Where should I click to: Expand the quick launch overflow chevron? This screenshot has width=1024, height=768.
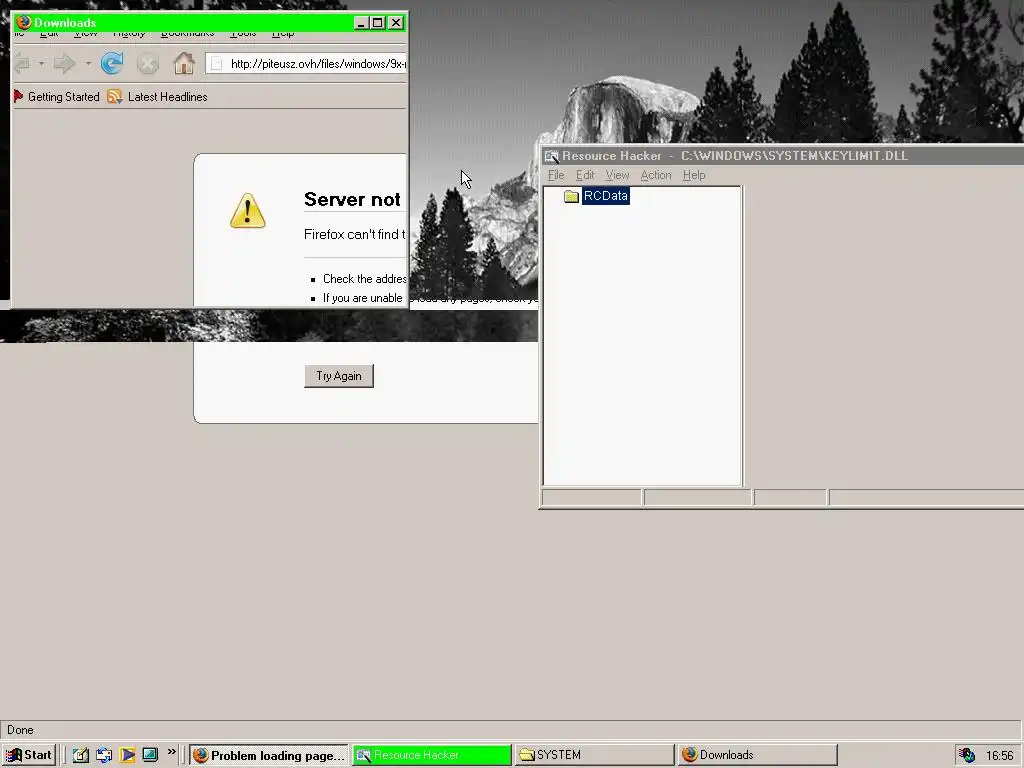click(171, 752)
